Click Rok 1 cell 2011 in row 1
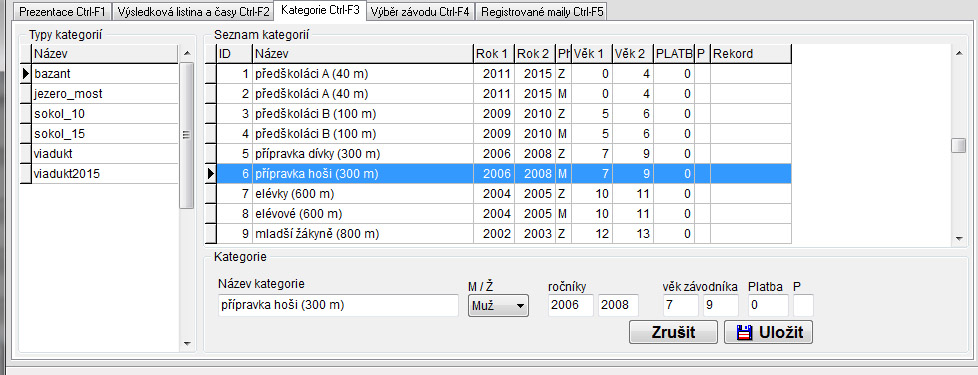 493,74
